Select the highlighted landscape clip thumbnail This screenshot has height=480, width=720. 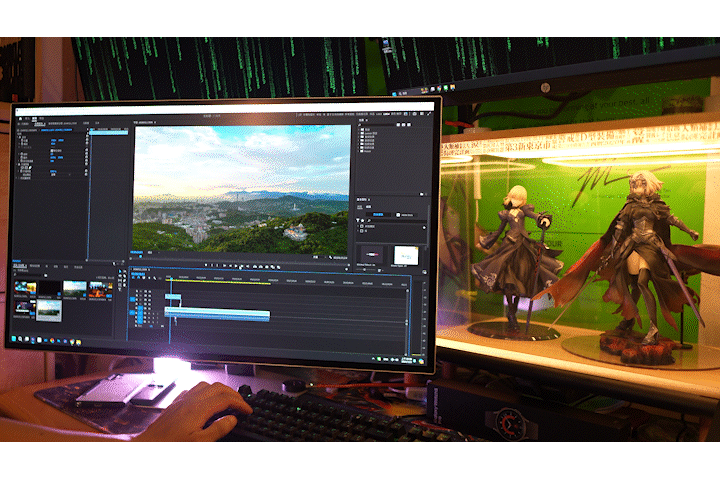click(x=49, y=311)
